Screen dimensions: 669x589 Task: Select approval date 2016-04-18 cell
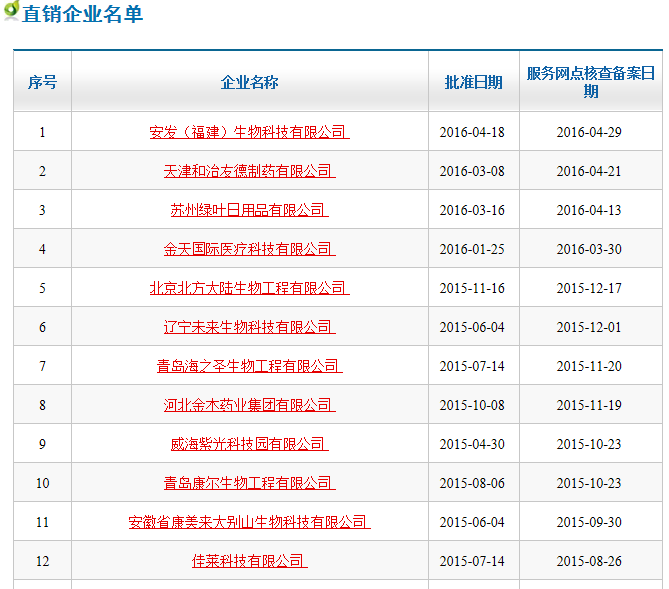point(472,132)
